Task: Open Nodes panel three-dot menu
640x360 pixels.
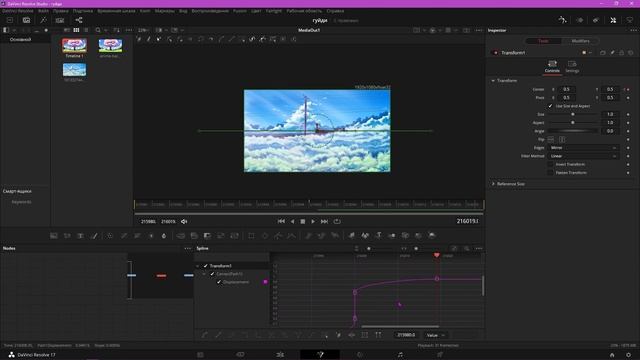Action: pyautogui.click(x=188, y=248)
